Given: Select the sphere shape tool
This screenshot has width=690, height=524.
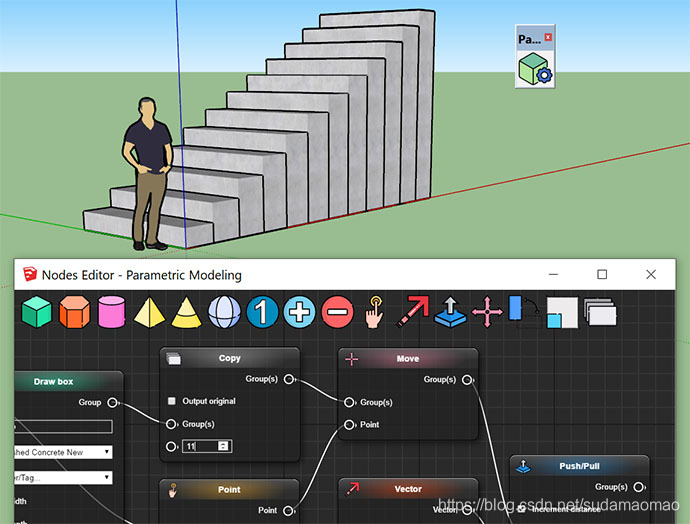Looking at the screenshot, I should click(224, 312).
